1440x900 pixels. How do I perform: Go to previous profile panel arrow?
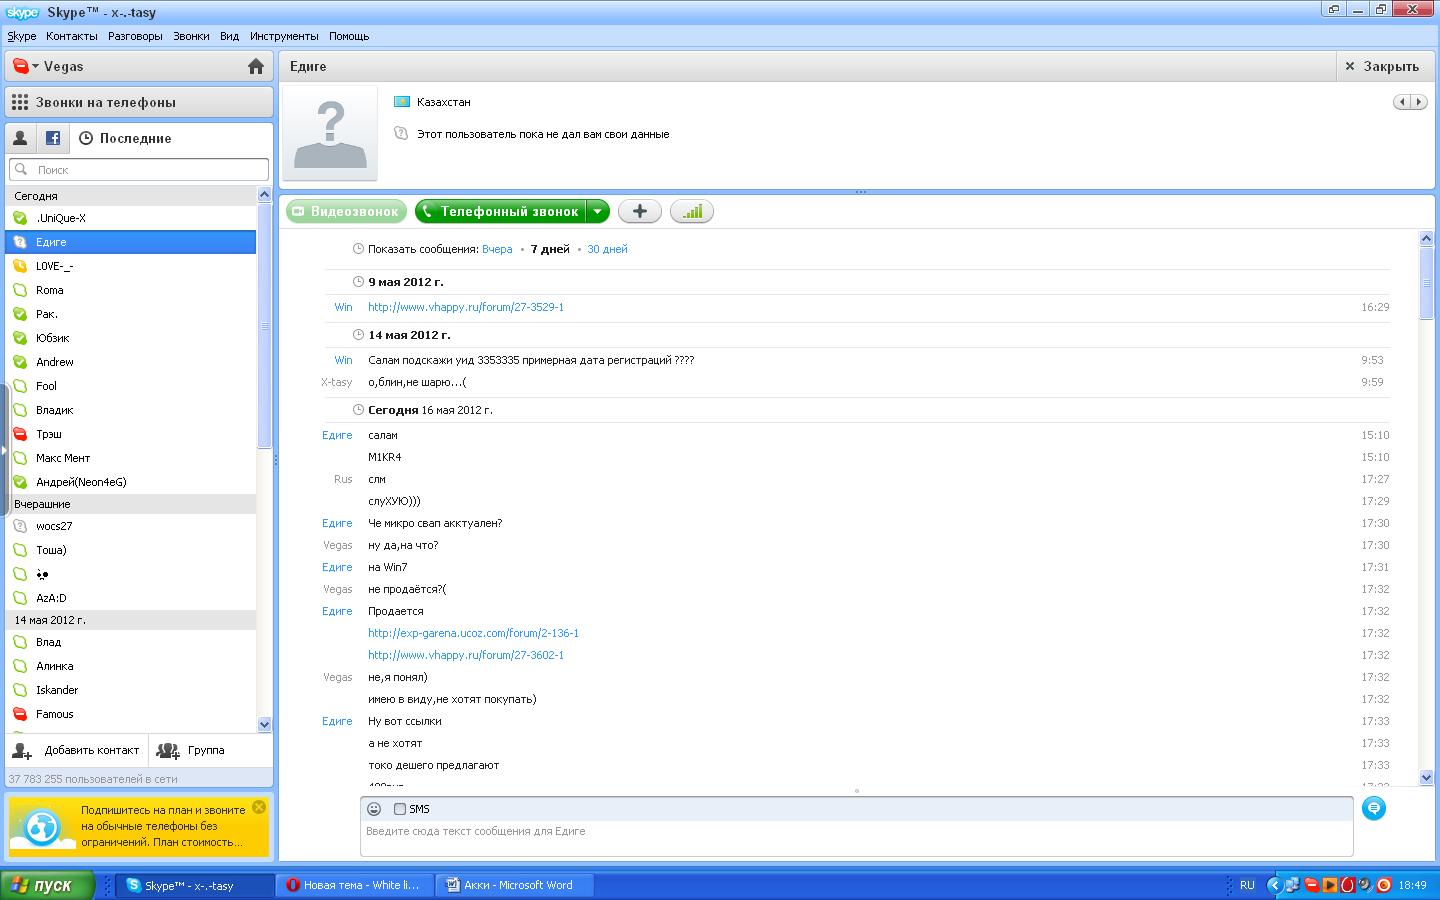tap(1402, 102)
